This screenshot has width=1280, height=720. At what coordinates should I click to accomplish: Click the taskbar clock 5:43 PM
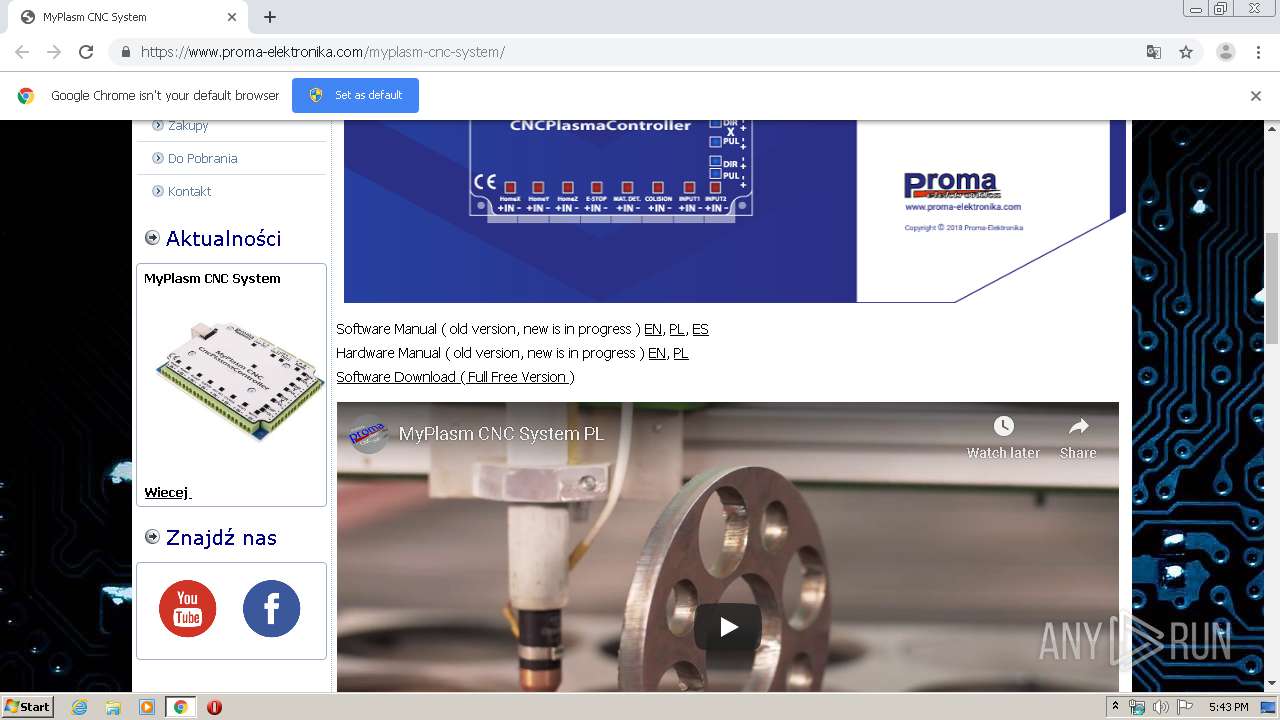pyautogui.click(x=1228, y=707)
